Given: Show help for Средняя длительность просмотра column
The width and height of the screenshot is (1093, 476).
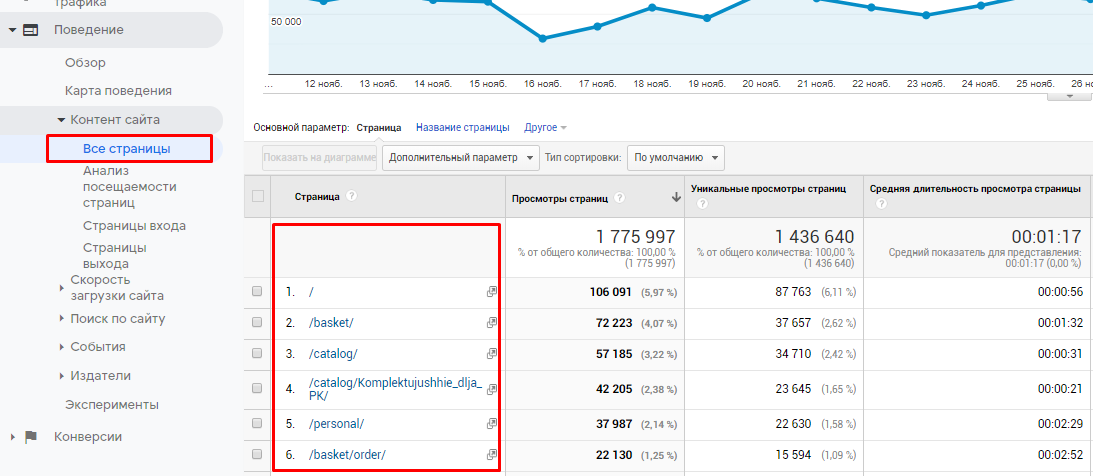Looking at the screenshot, I should click(x=881, y=204).
